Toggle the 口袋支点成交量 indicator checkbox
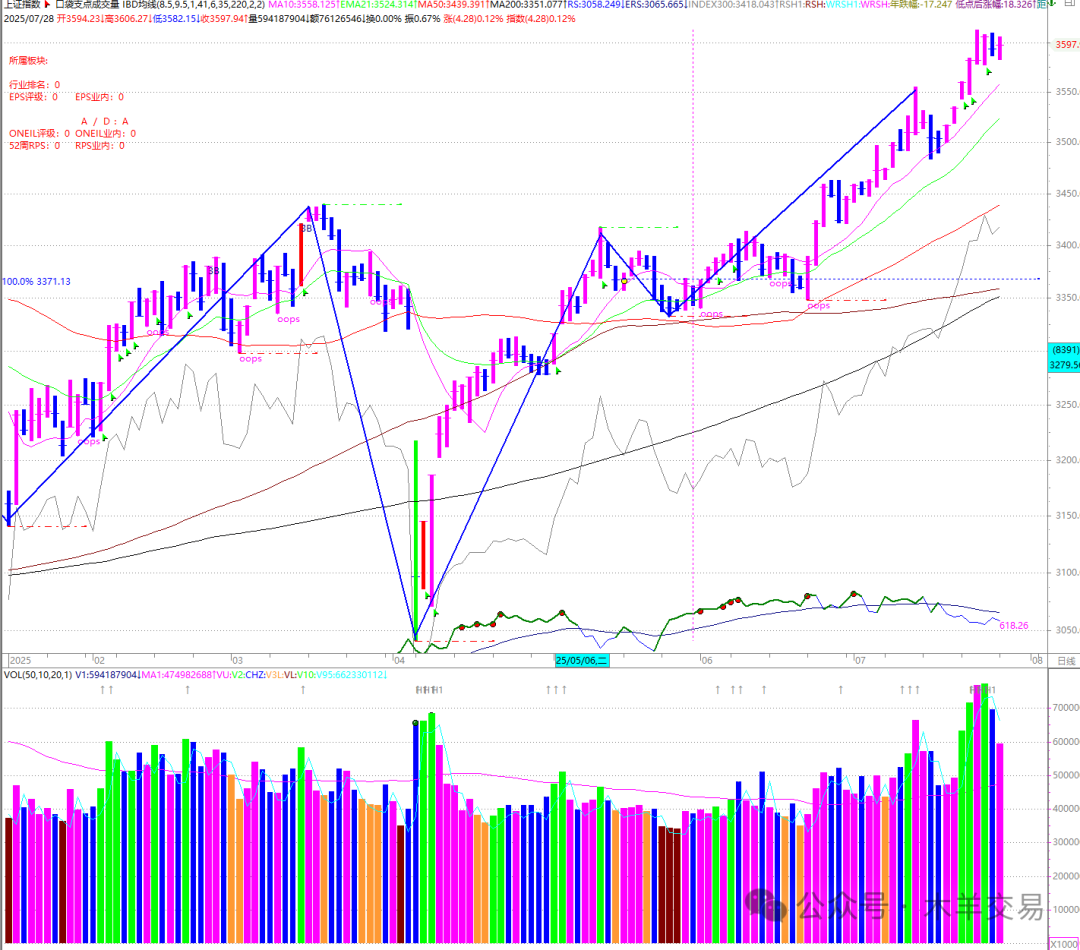 point(59,5)
